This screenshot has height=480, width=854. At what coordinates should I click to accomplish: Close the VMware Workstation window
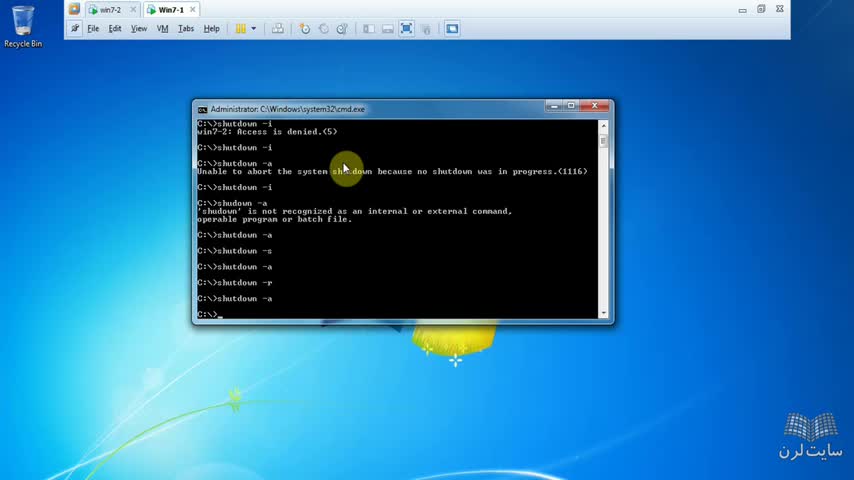[779, 9]
